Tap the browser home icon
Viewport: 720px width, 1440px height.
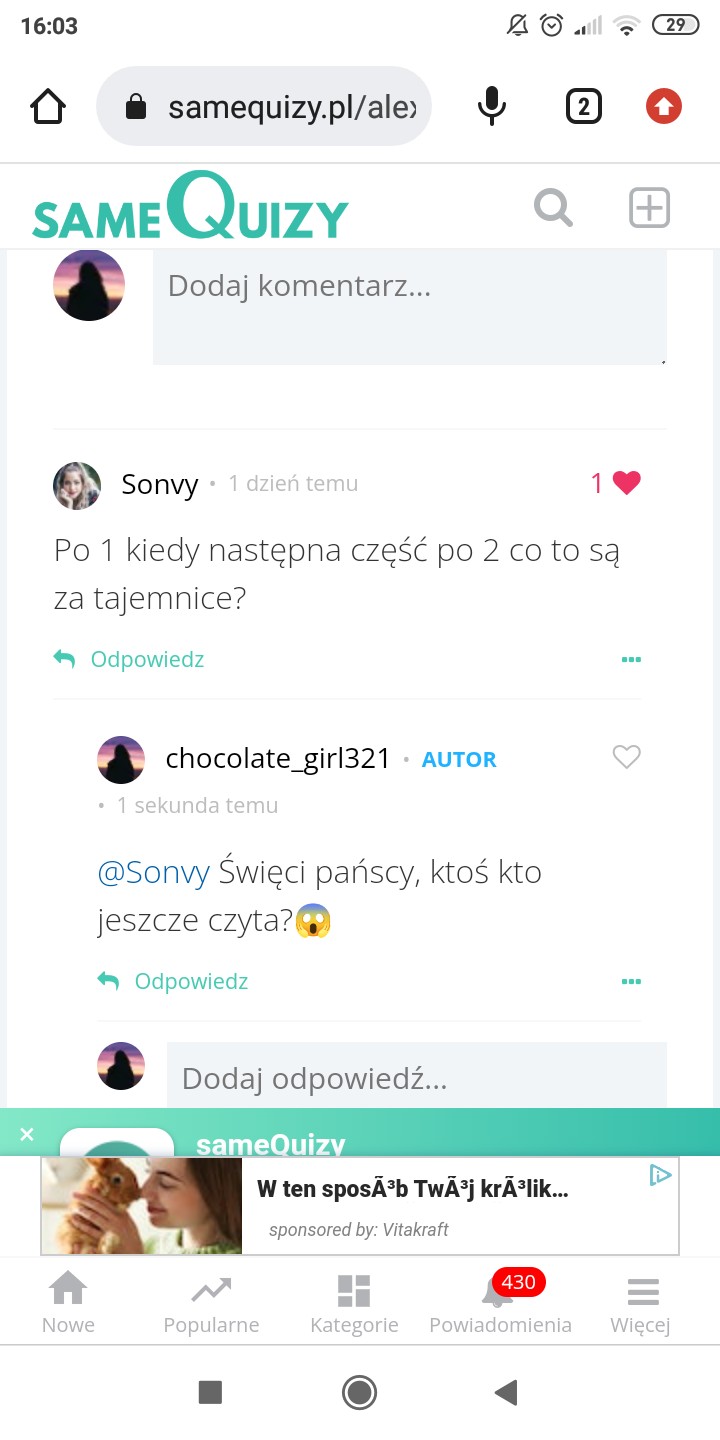point(48,106)
